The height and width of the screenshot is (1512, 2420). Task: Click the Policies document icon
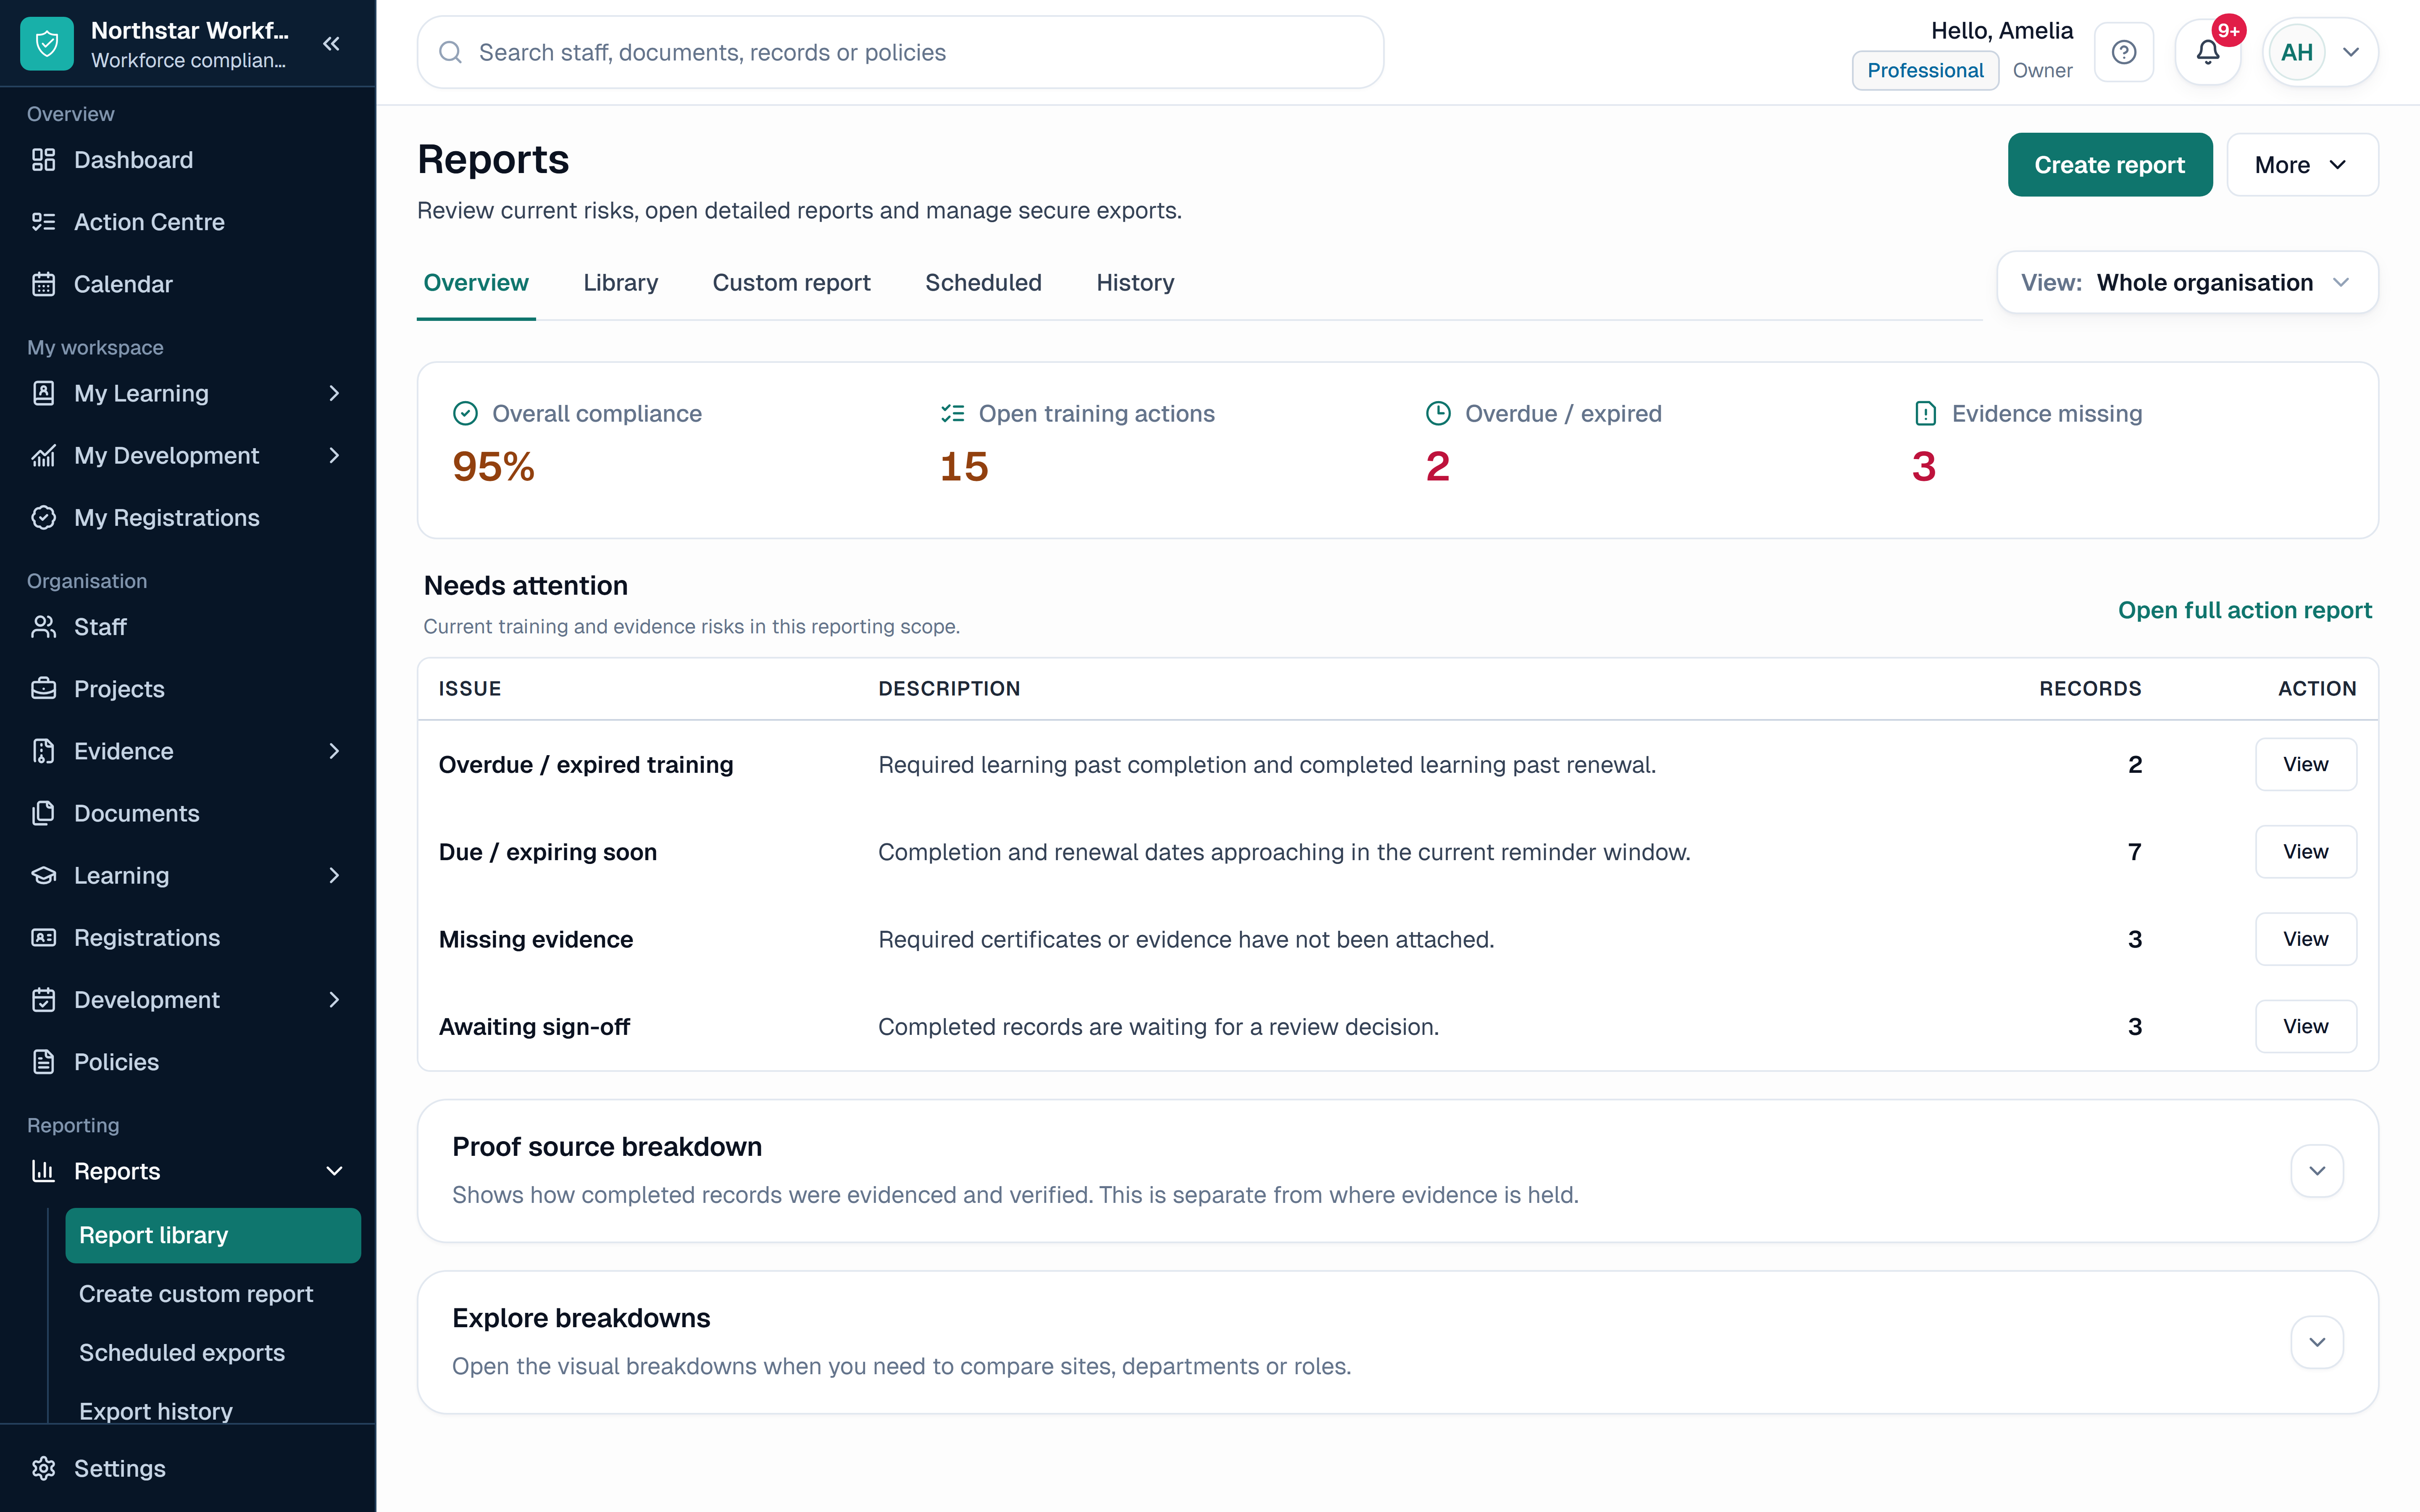click(x=43, y=1062)
